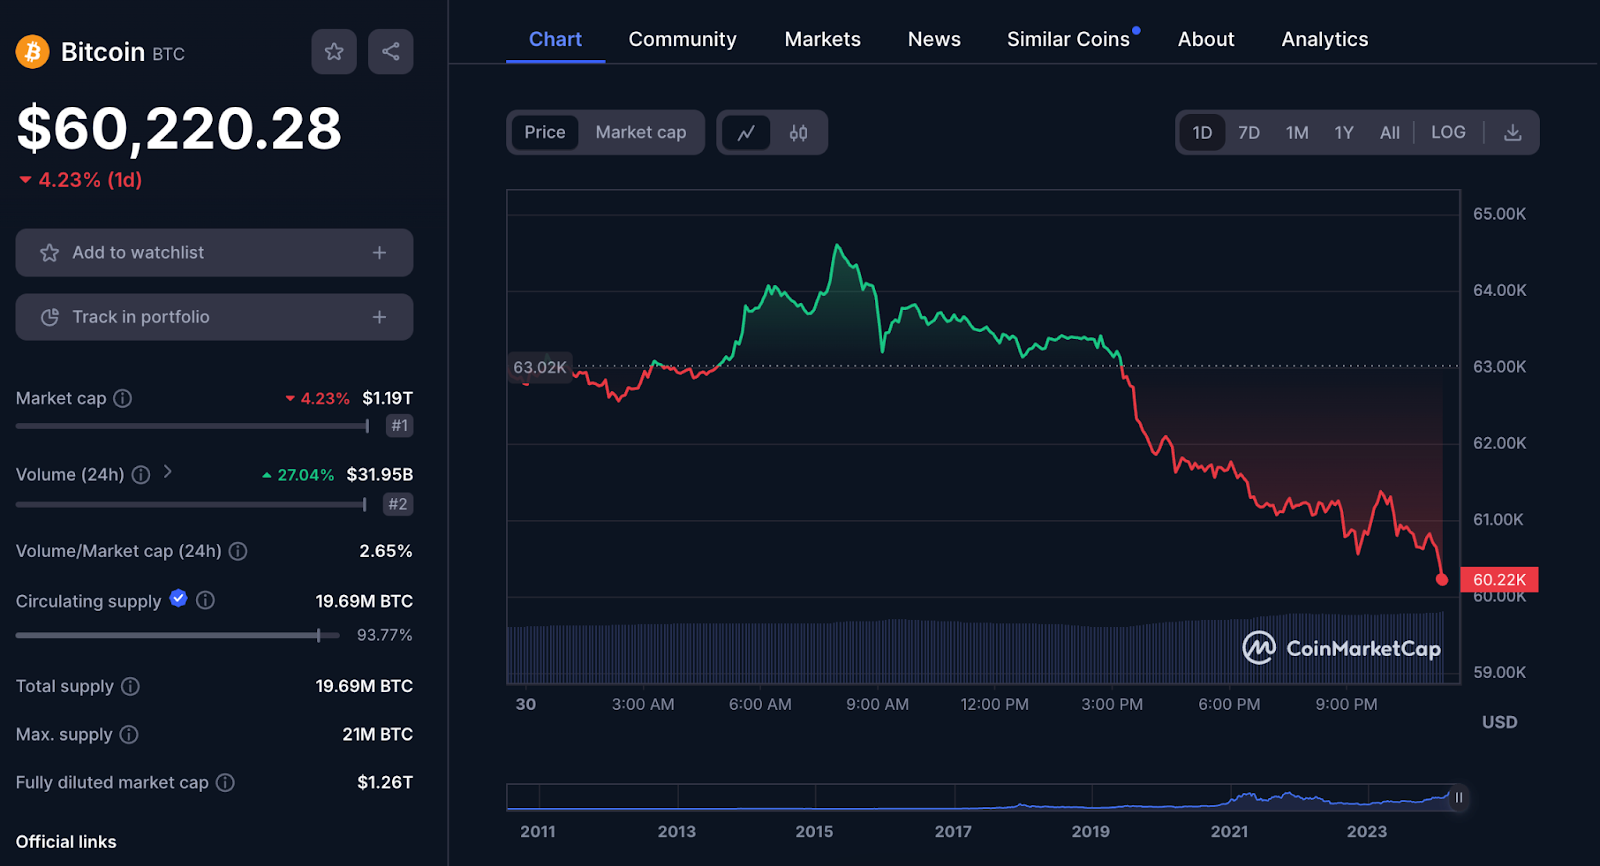Viewport: 1600px width, 866px height.
Task: Click the 27.04% volume change value
Action: [298, 475]
